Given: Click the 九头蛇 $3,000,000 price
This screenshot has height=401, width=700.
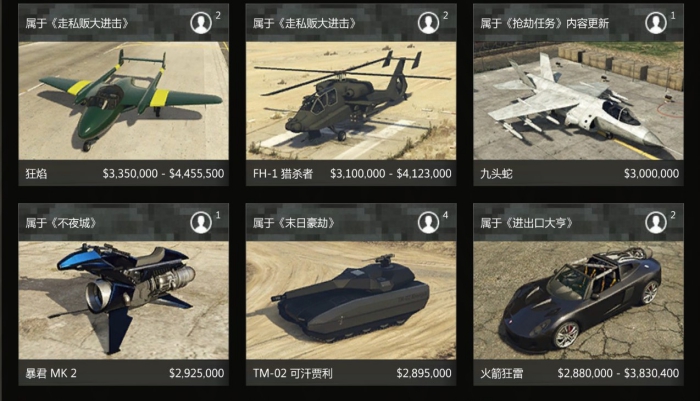Looking at the screenshot, I should [651, 174].
